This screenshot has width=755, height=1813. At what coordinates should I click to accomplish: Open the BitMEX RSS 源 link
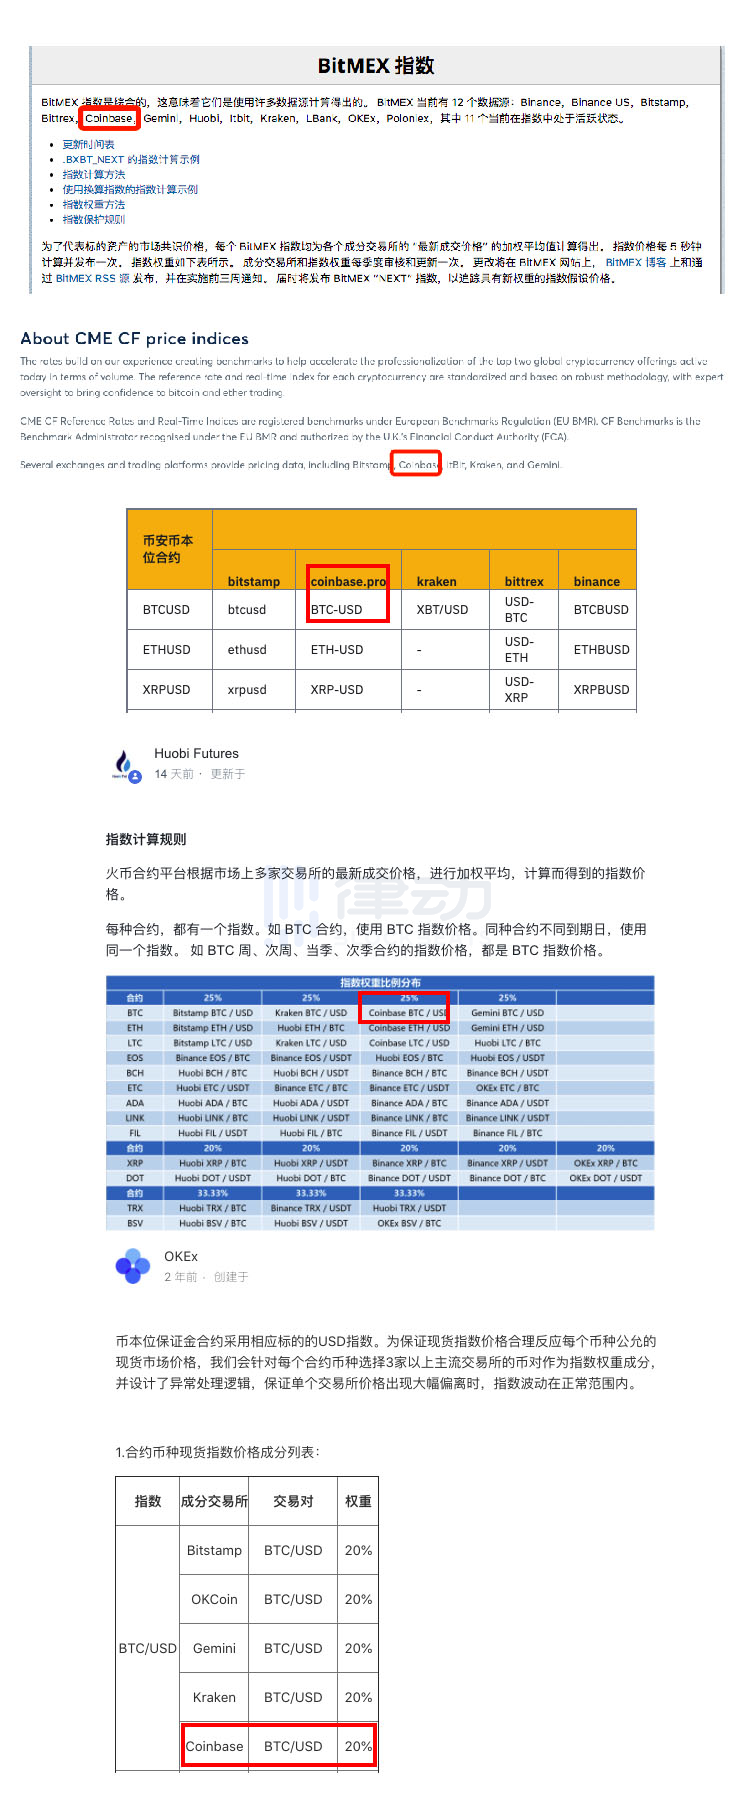92,278
